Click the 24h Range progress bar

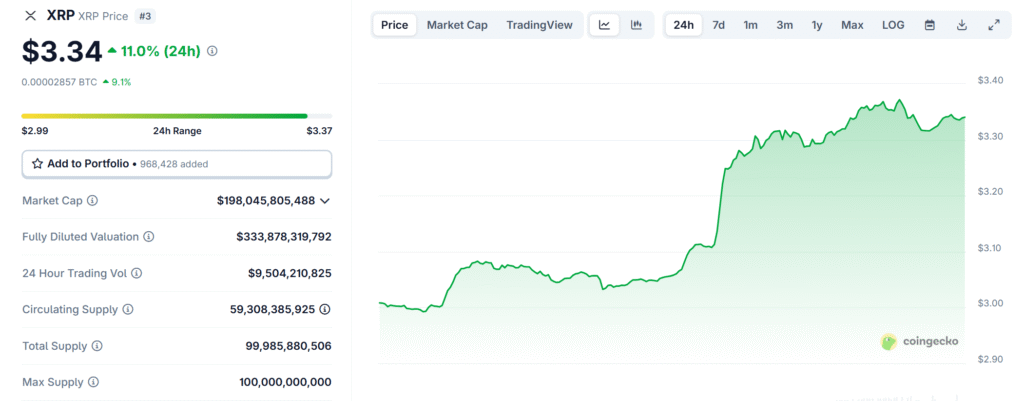(164, 116)
